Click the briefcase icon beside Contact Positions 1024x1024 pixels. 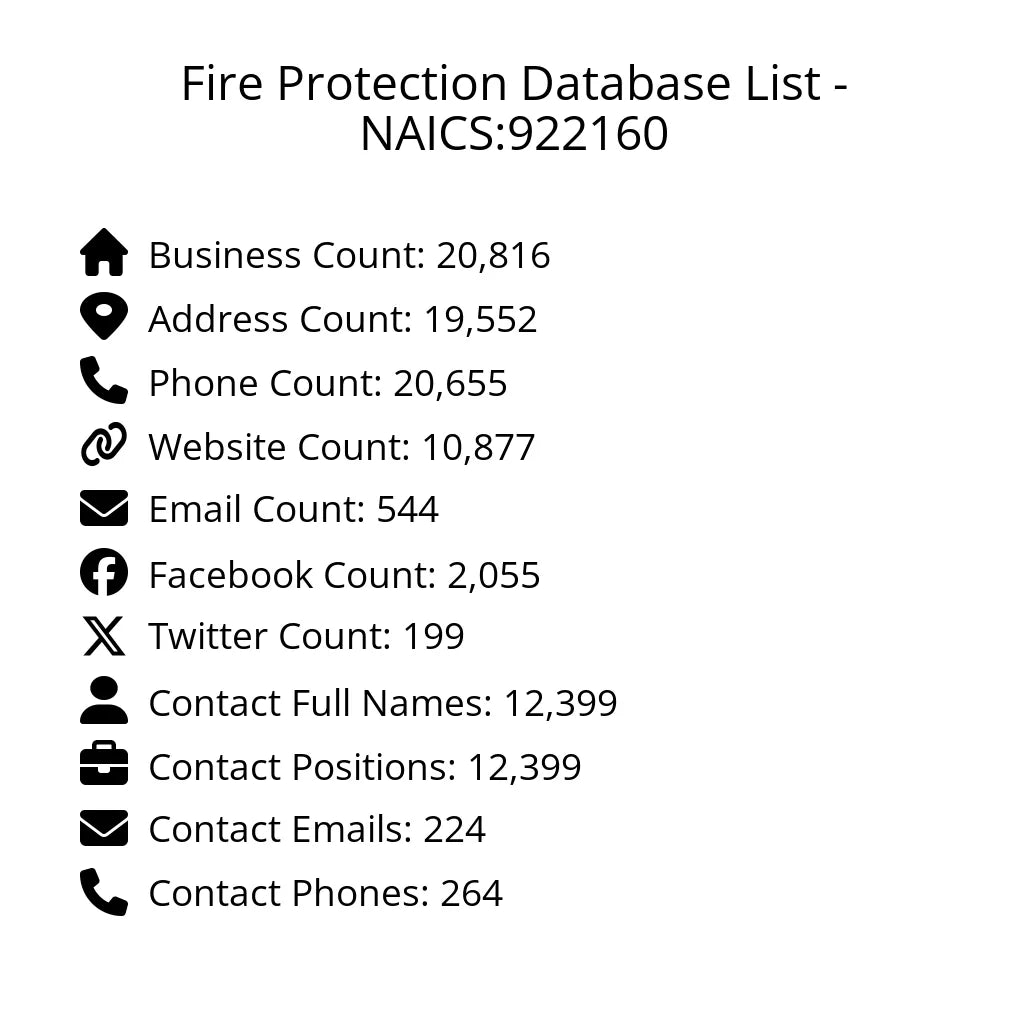(x=104, y=765)
